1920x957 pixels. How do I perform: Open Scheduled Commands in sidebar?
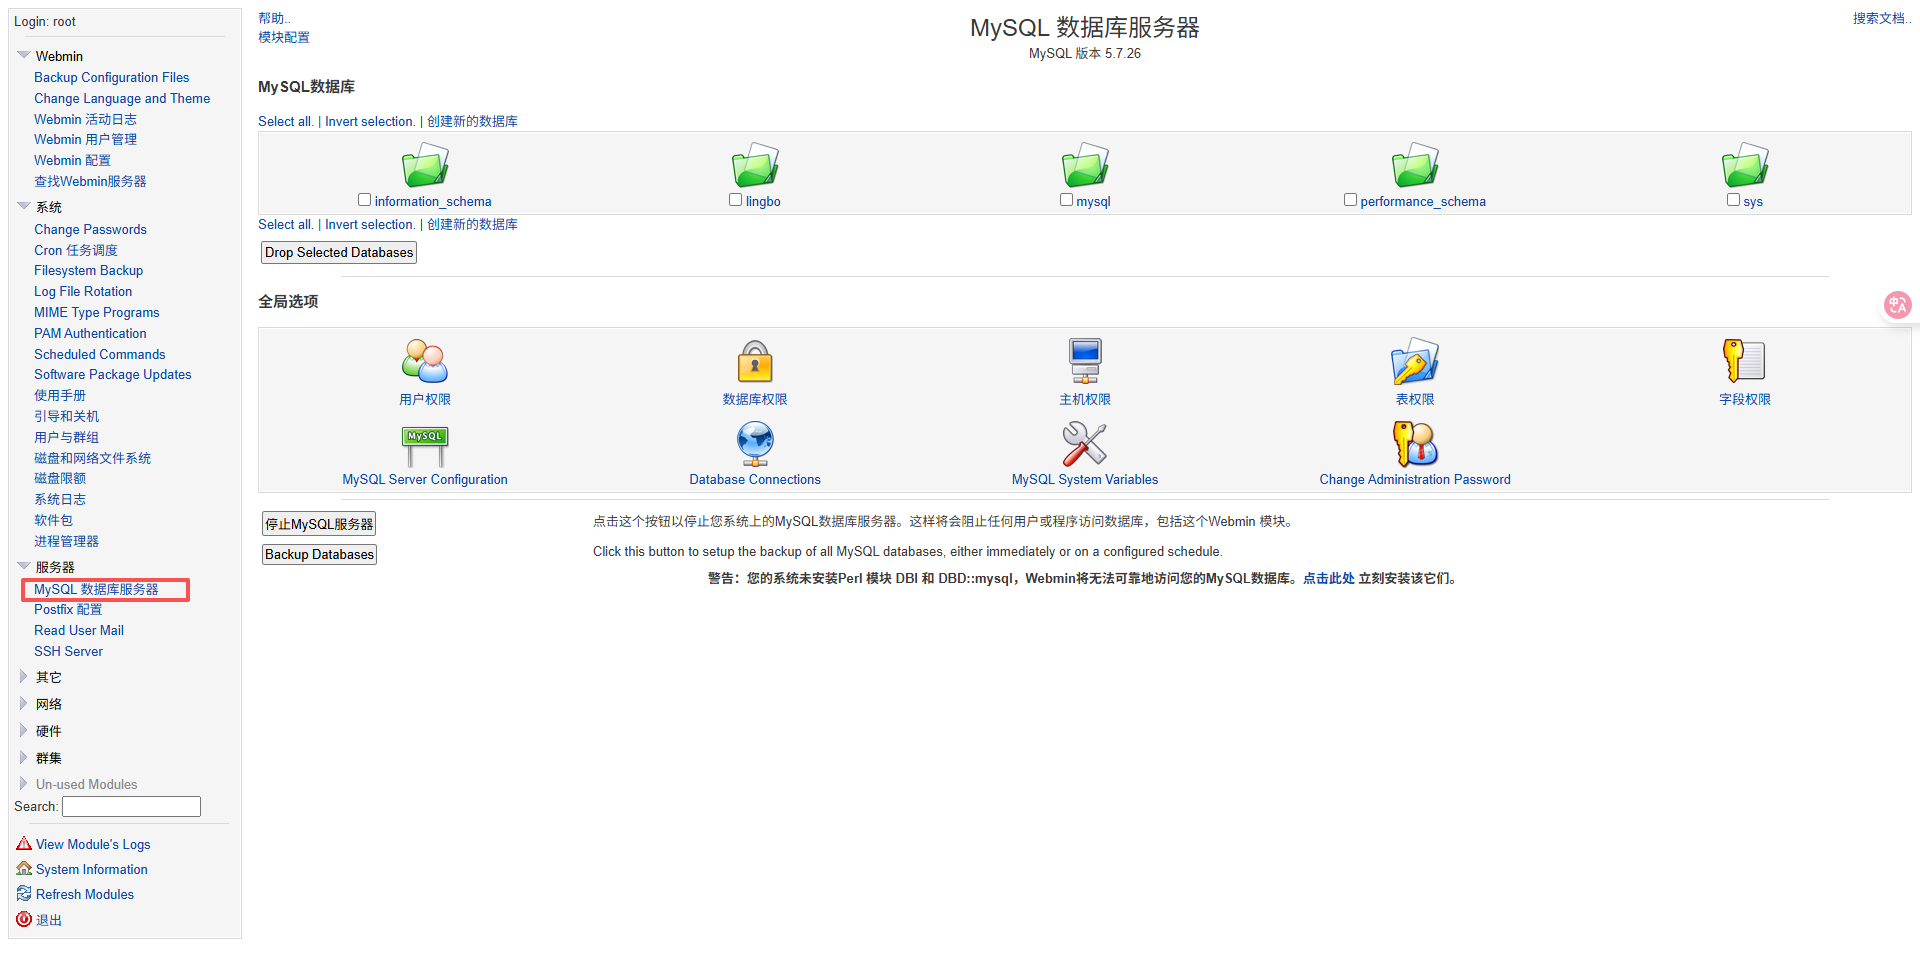pos(100,354)
